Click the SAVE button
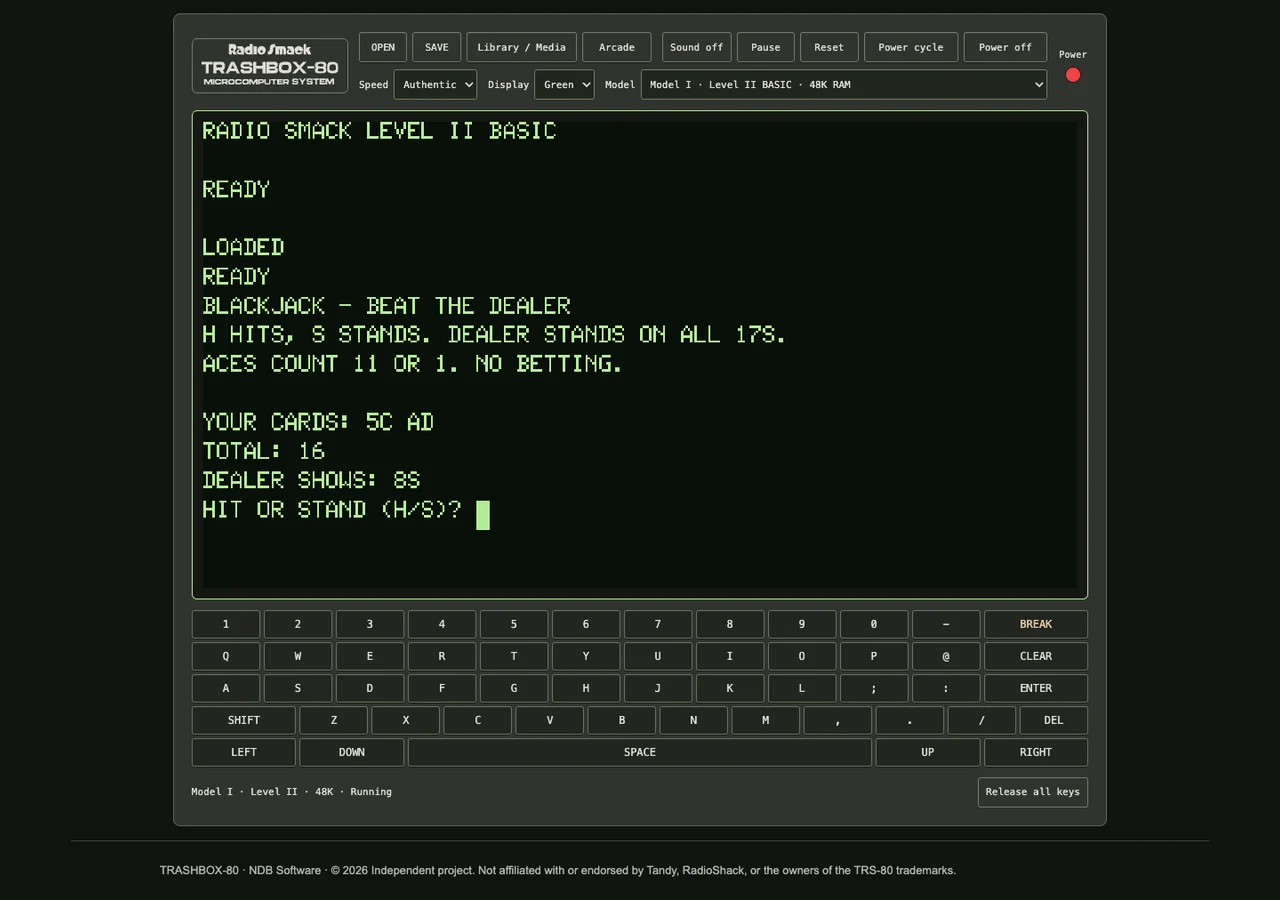 click(x=437, y=47)
